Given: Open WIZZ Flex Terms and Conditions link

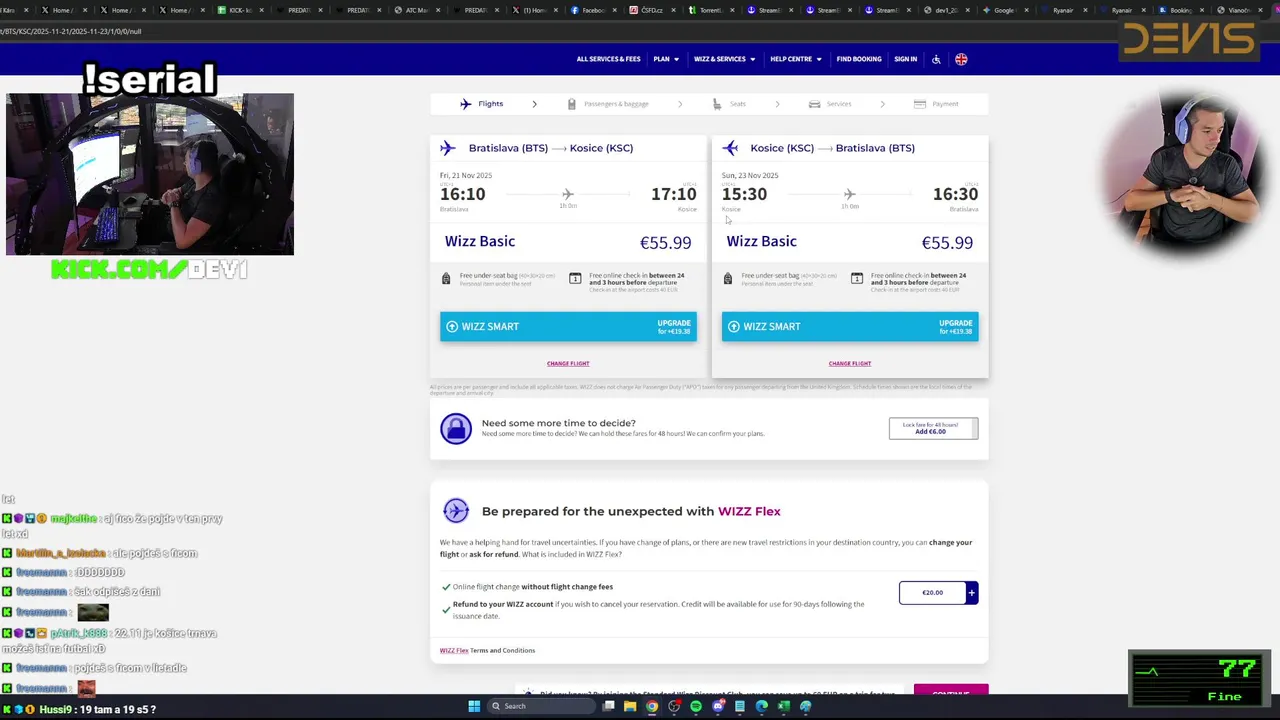Looking at the screenshot, I should [x=487, y=651].
